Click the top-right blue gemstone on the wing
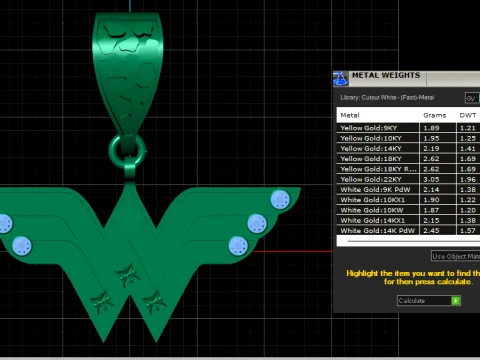Screen dimensions: 480x360 pyautogui.click(x=280, y=199)
